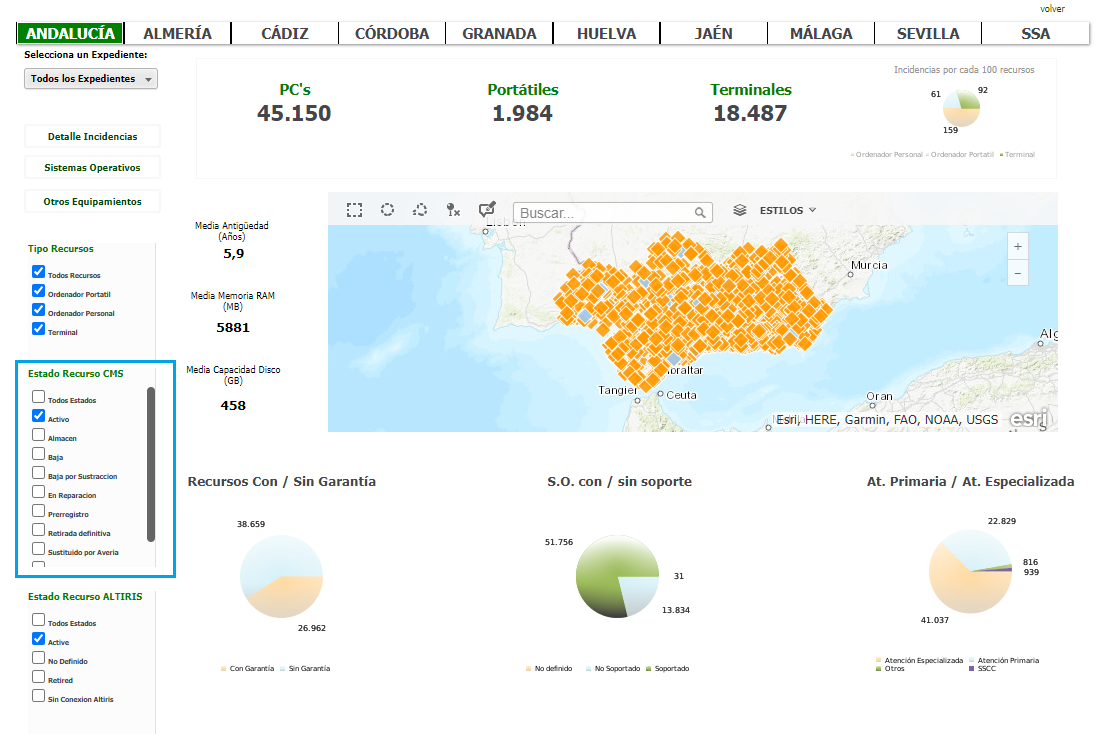Check Todos Estados under Estado Recurso ALTIRIS
1101x734 pixels.
point(39,620)
